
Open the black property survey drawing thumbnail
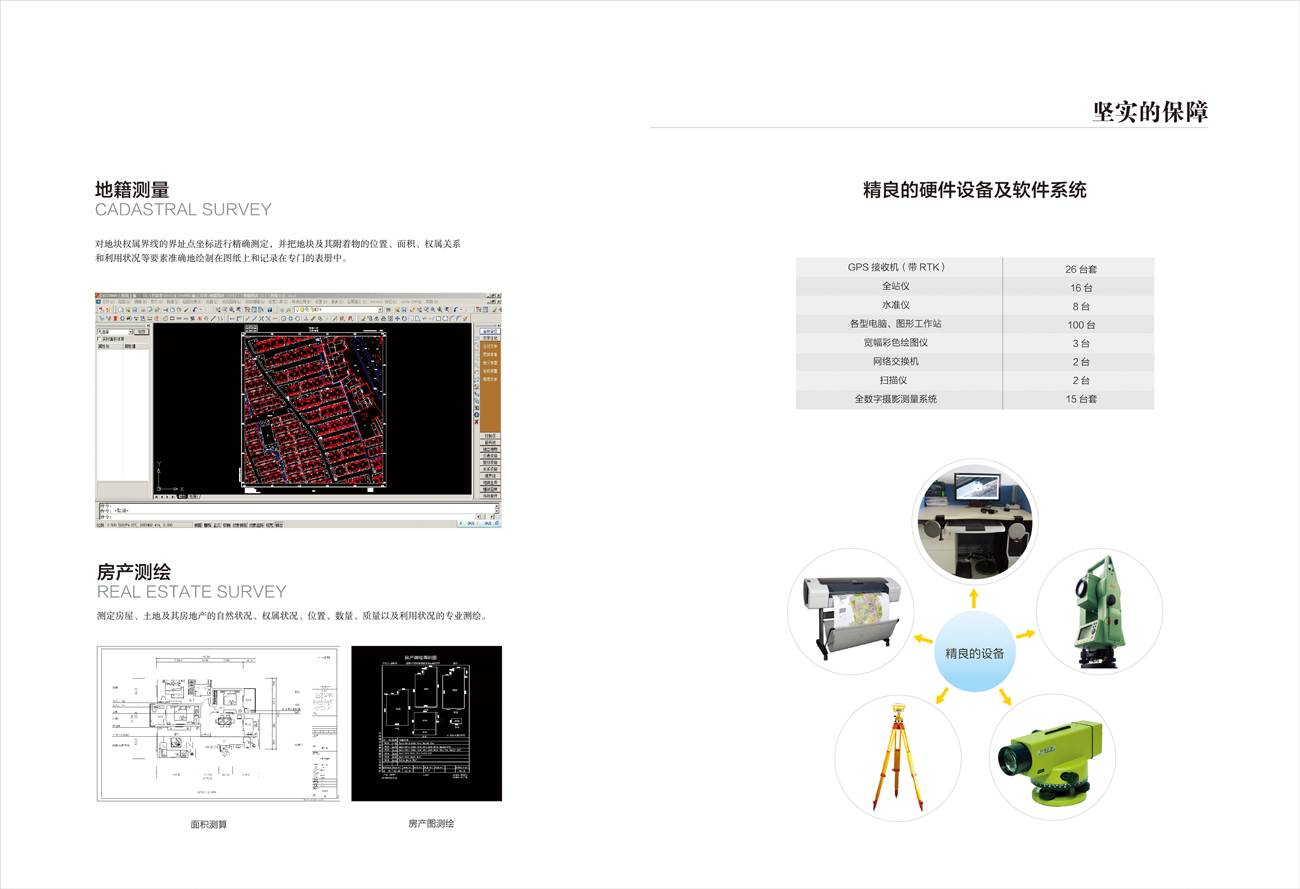click(x=426, y=723)
